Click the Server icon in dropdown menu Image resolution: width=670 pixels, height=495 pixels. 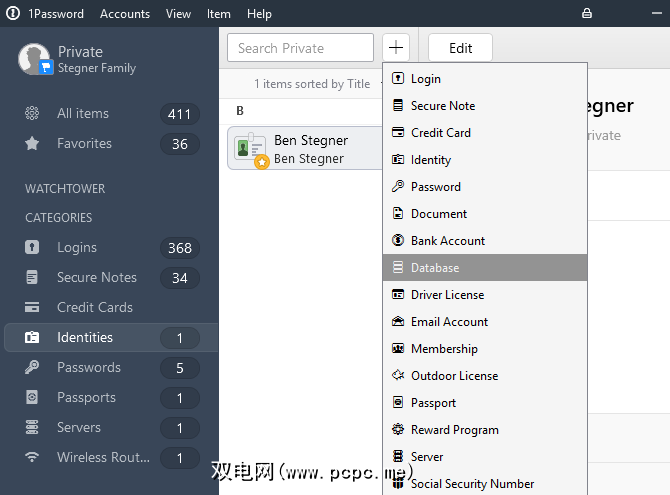point(398,456)
